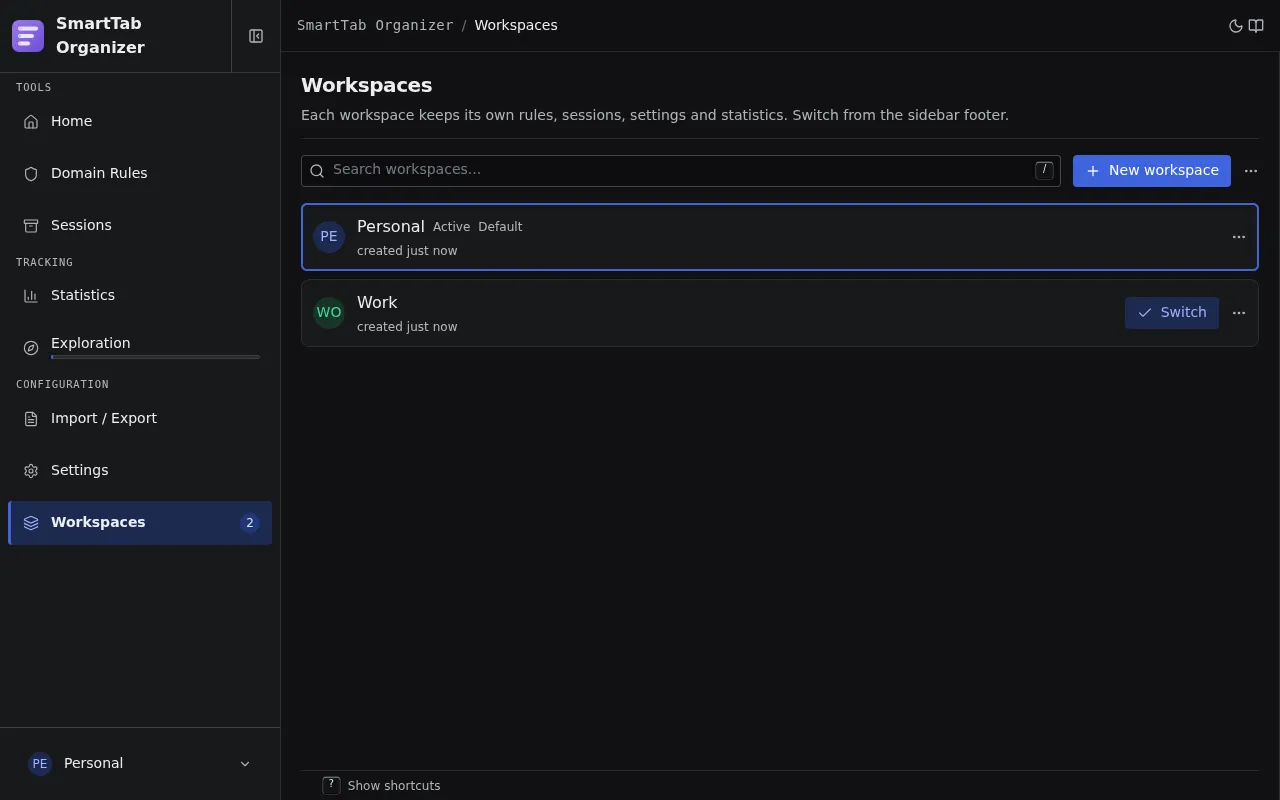Click the slash shortcut key hint
Image resolution: width=1280 pixels, height=800 pixels.
point(1044,170)
